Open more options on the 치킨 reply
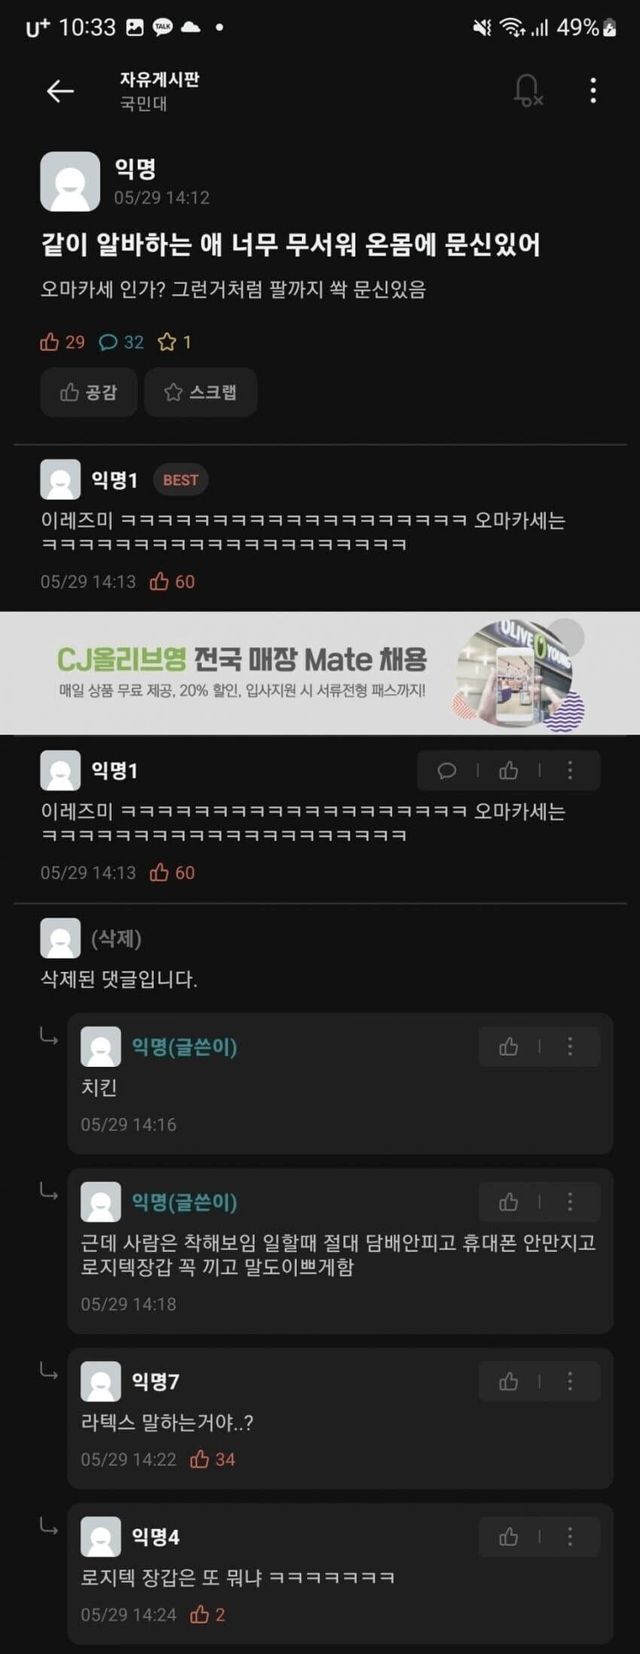Screen dimensions: 640x1654 click(x=570, y=1046)
